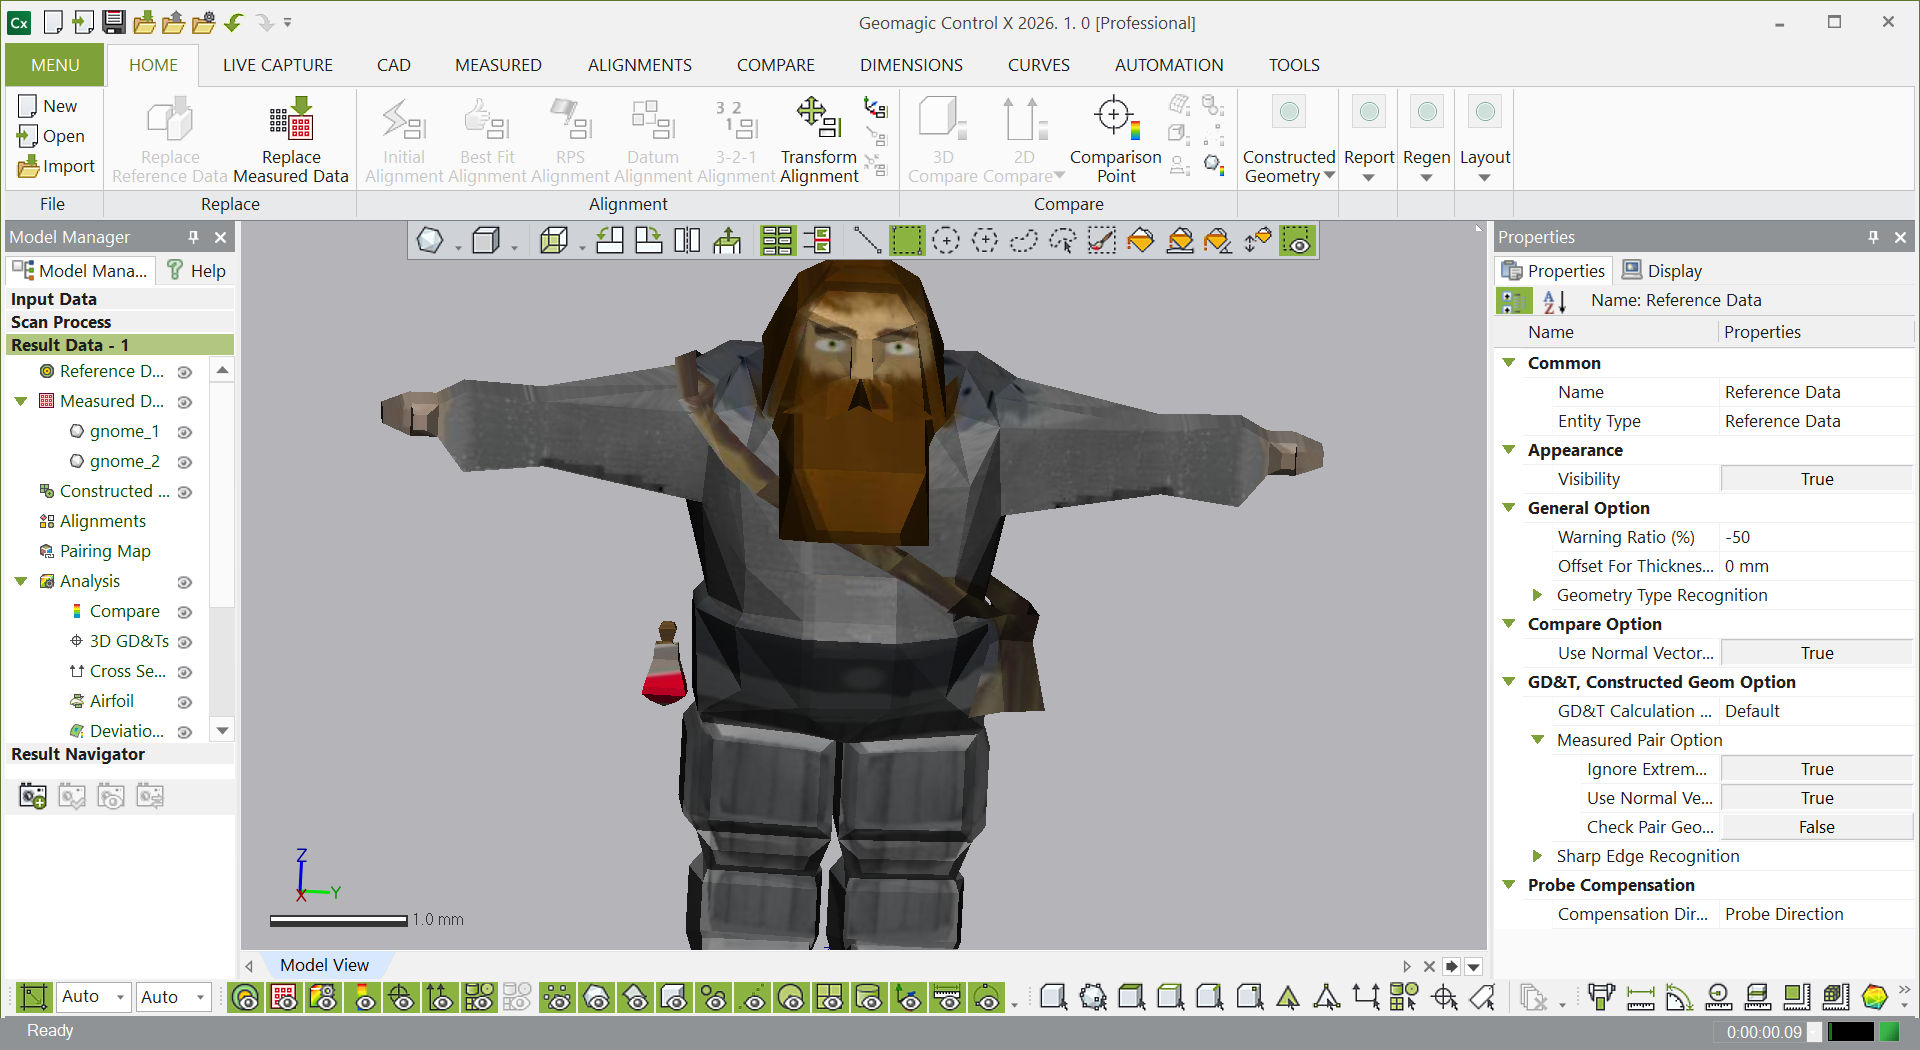Open the DIMENSIONS ribbon tab
The height and width of the screenshot is (1050, 1920).
pyautogui.click(x=911, y=65)
